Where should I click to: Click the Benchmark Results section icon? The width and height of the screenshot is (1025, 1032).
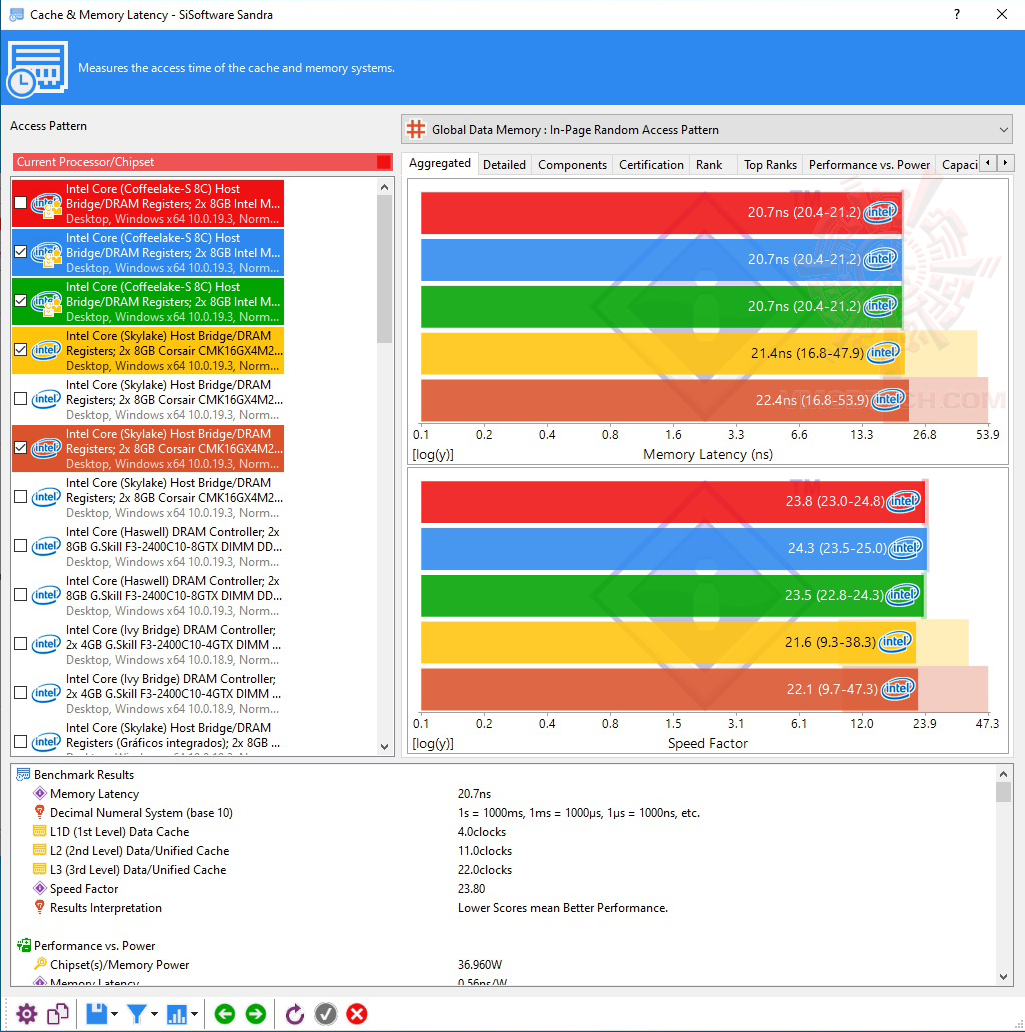click(23, 774)
